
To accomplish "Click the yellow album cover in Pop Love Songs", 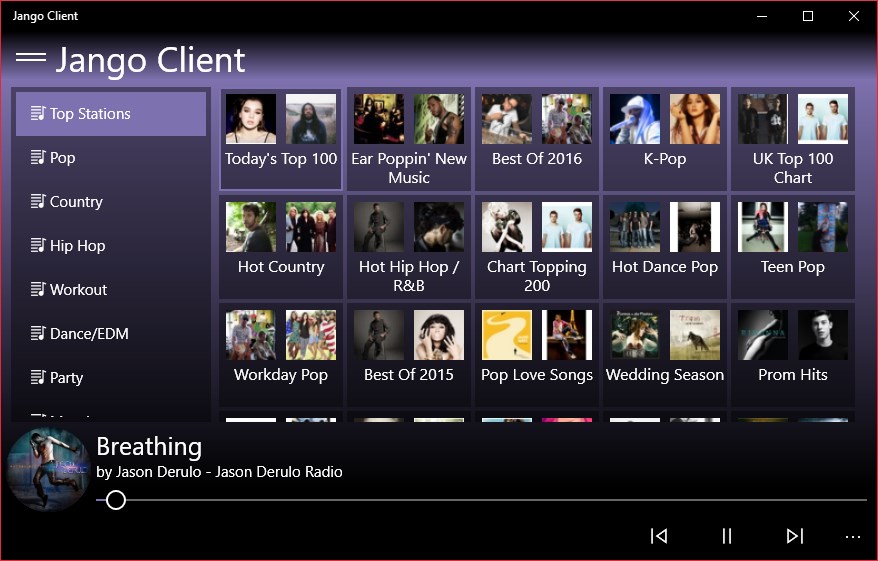I will coord(507,335).
